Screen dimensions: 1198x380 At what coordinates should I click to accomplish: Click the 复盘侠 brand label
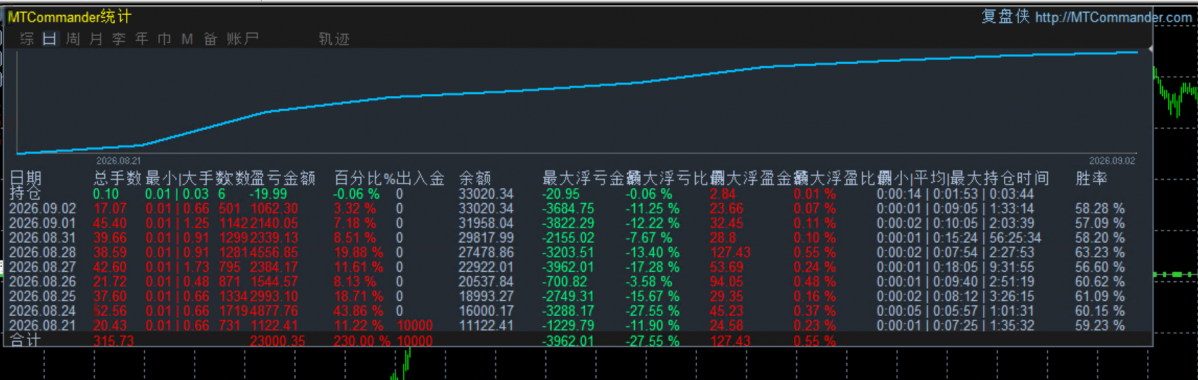[x=1005, y=17]
